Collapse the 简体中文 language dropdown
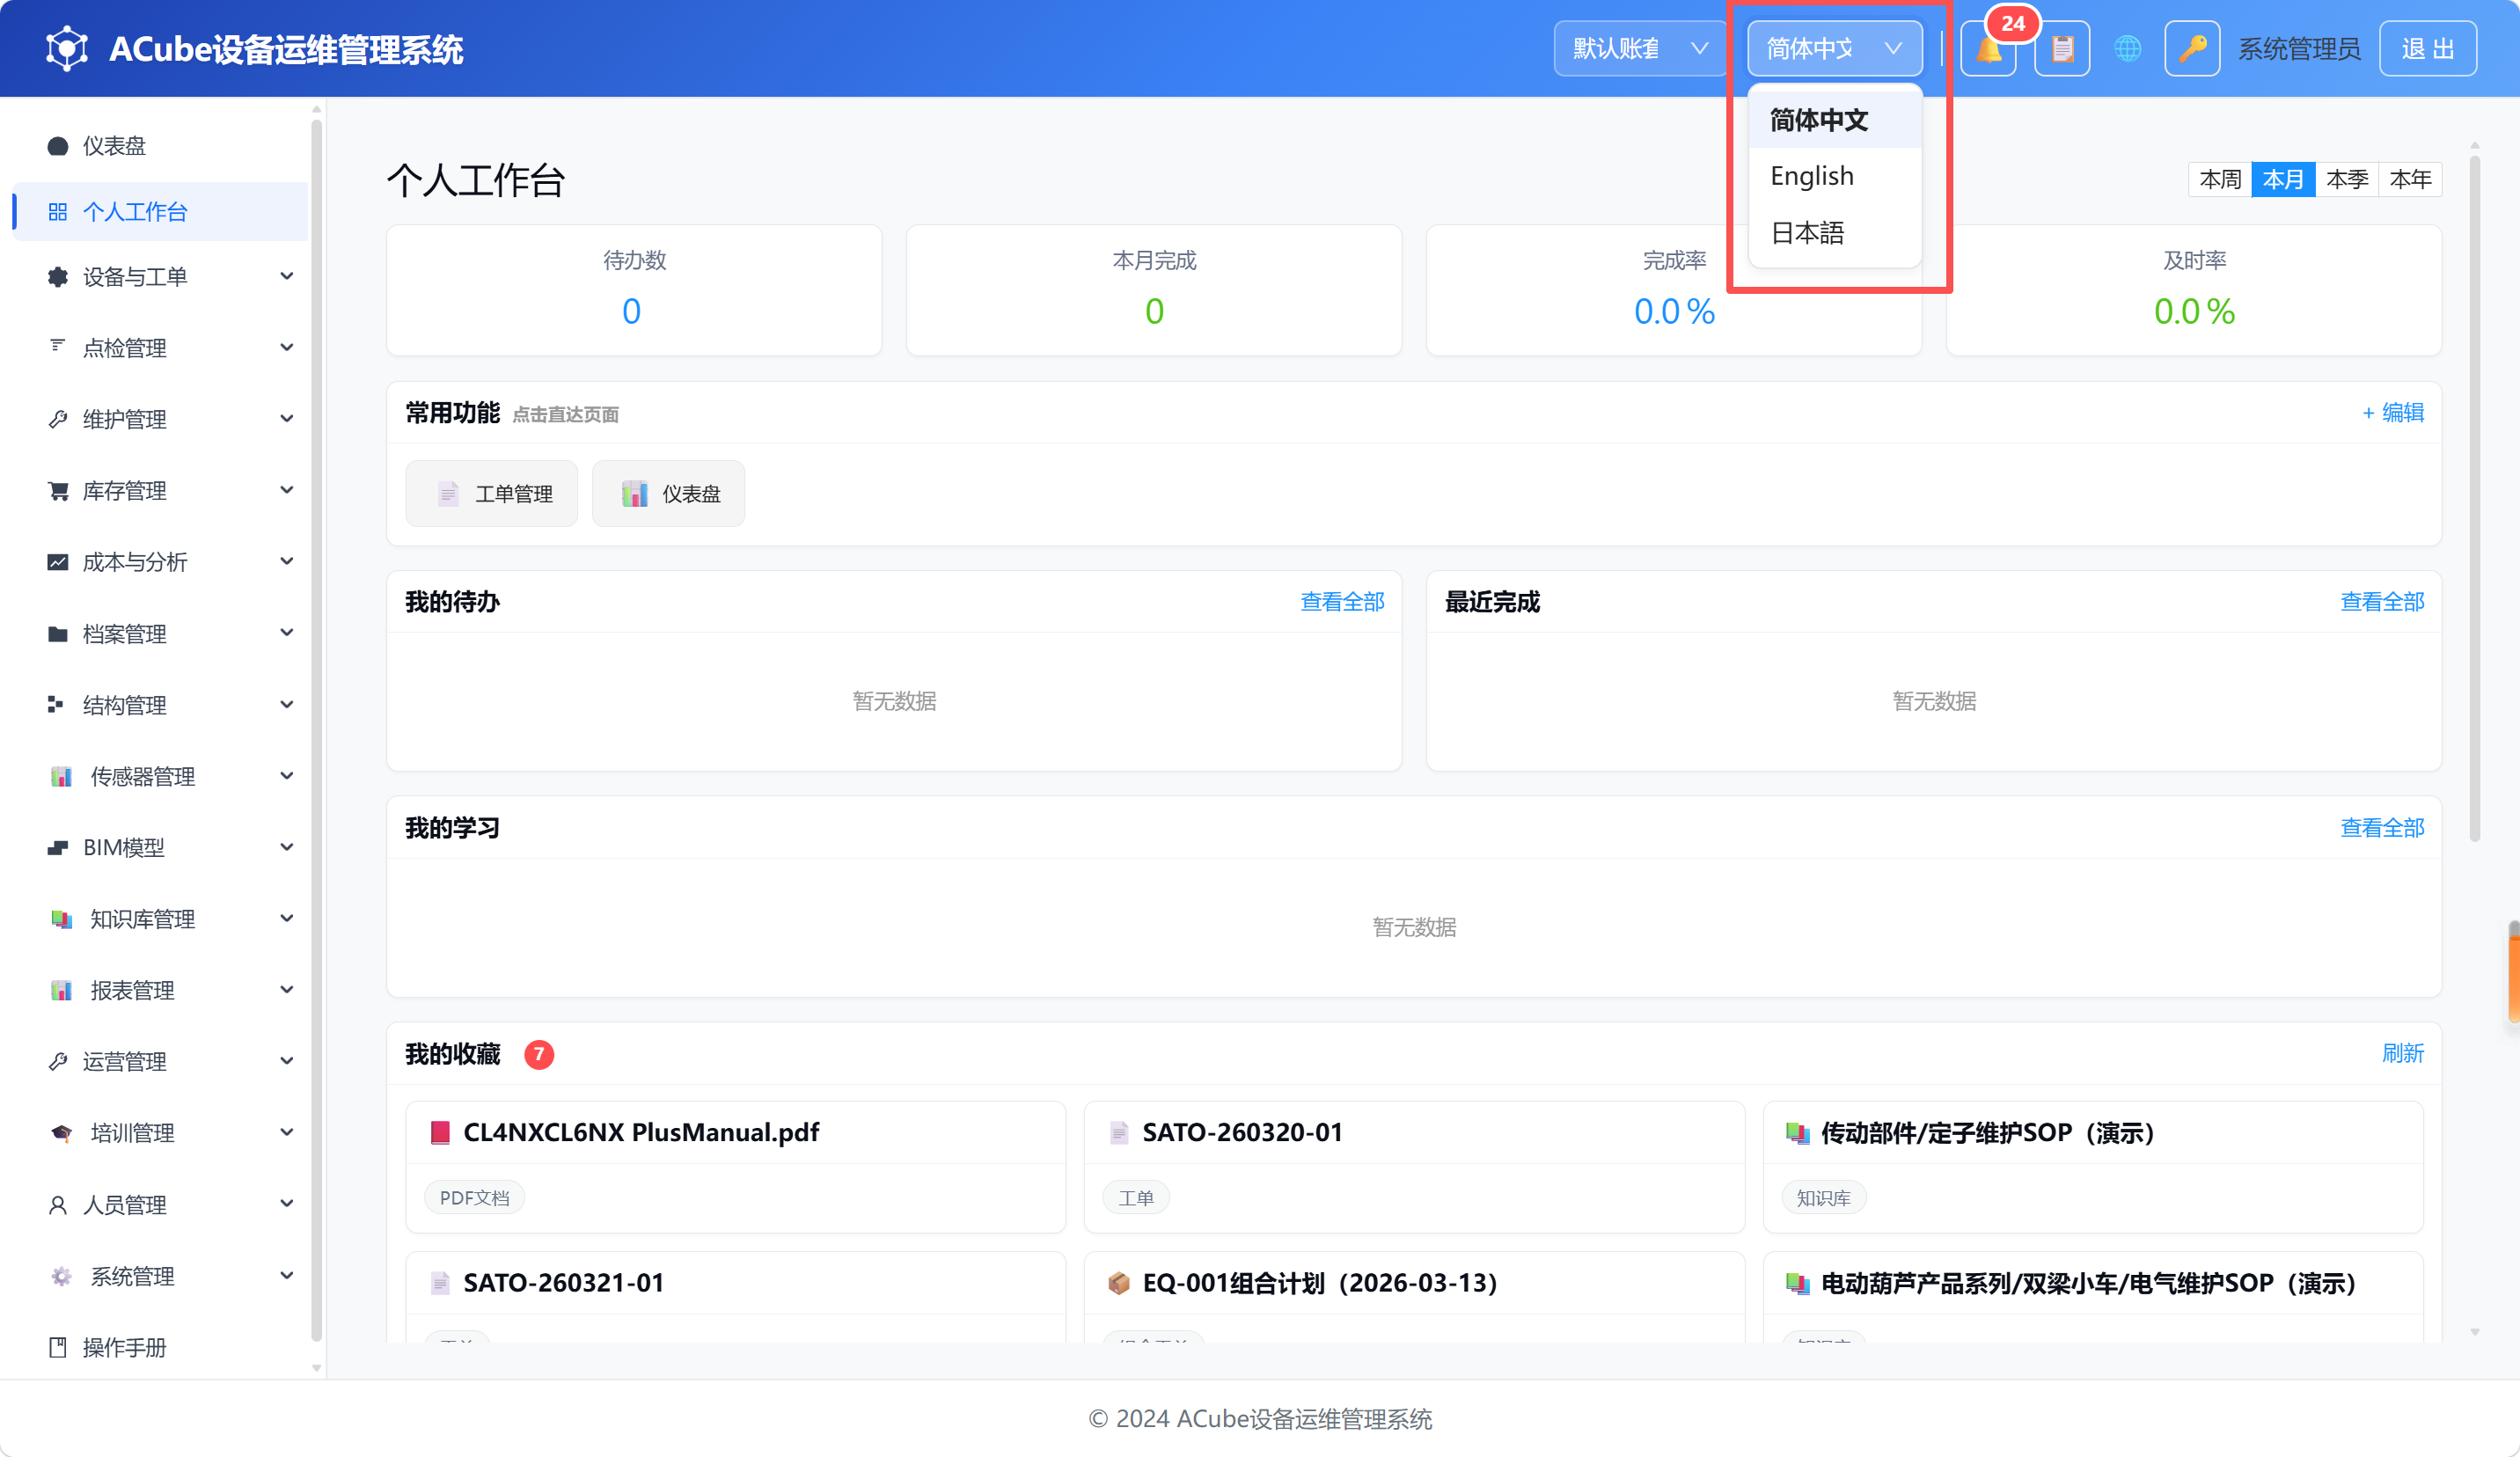Image resolution: width=2520 pixels, height=1457 pixels. pyautogui.click(x=1834, y=48)
